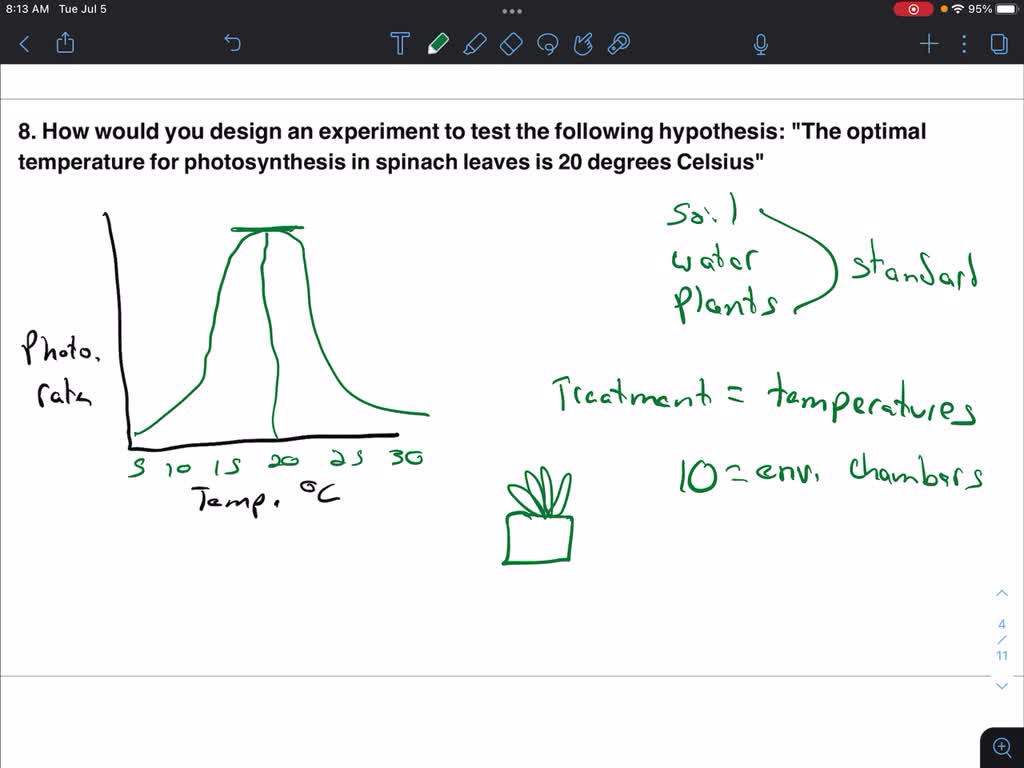Return to library with back chevron

23,43
